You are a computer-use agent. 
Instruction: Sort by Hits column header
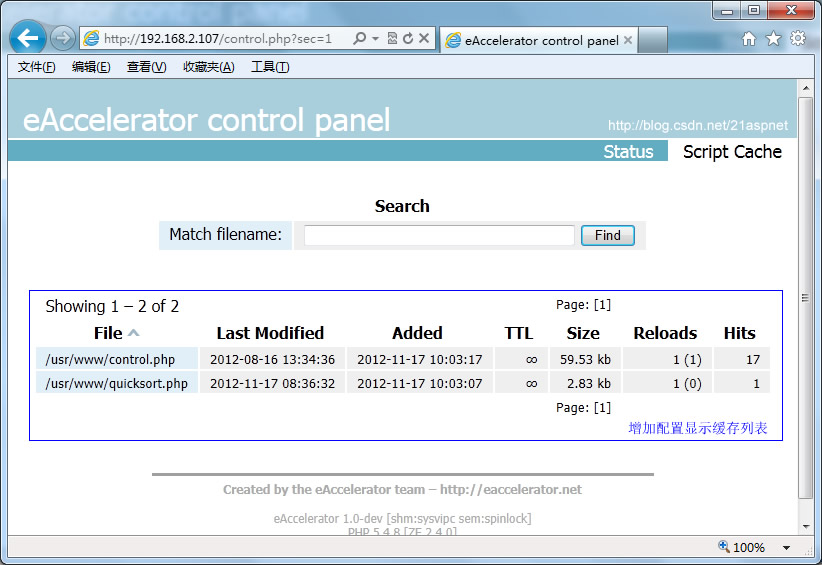point(740,333)
